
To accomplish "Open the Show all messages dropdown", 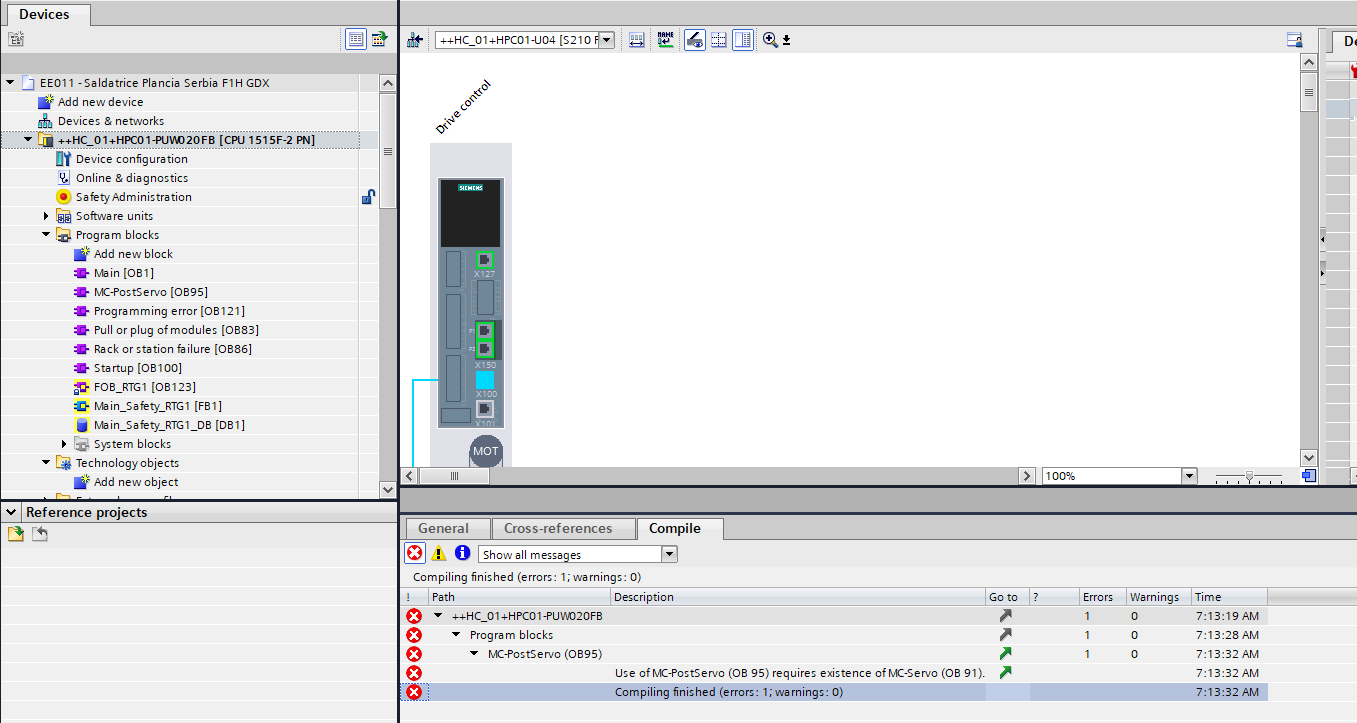I will click(x=669, y=554).
